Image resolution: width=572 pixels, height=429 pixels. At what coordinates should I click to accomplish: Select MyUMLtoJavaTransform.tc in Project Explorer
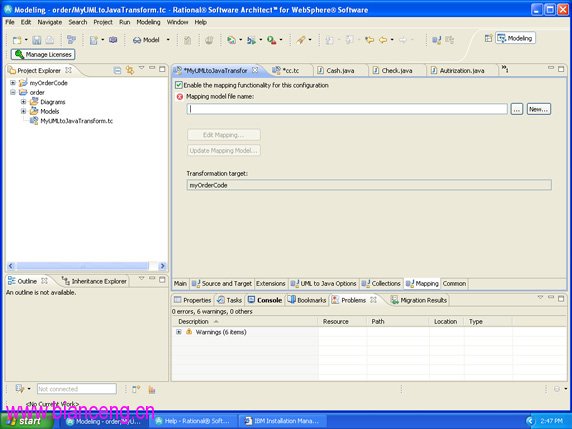(x=76, y=121)
